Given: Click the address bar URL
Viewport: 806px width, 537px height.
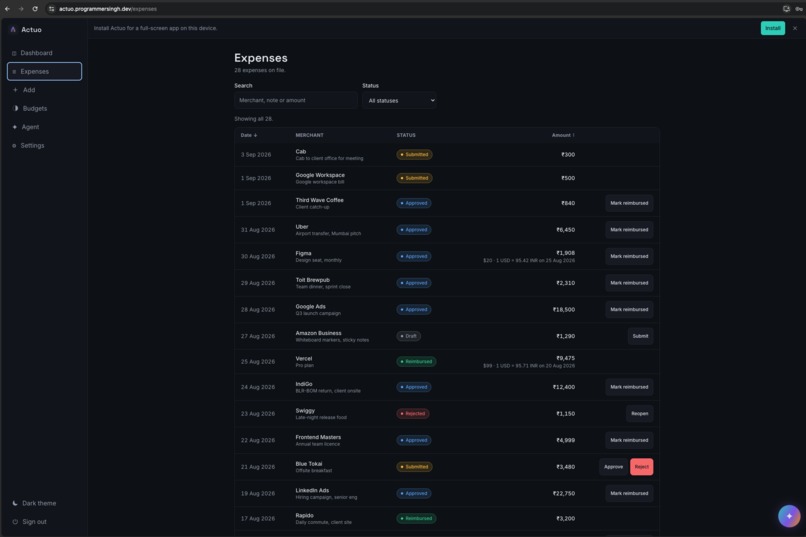Looking at the screenshot, I should point(108,9).
